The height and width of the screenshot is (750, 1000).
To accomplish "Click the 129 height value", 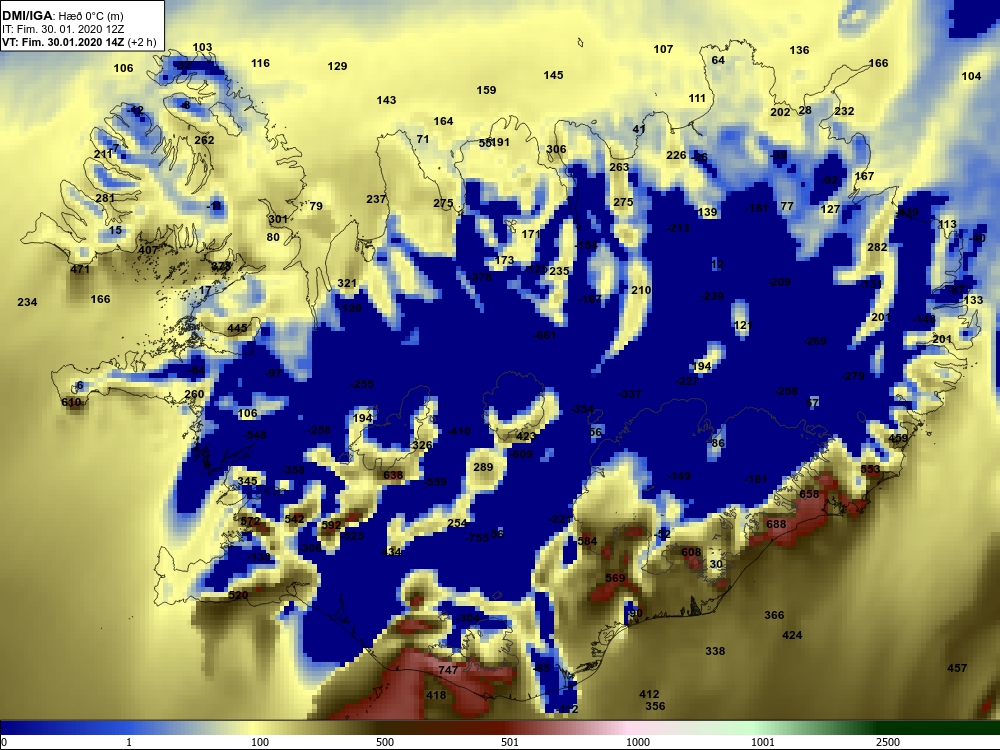I will pos(337,66).
